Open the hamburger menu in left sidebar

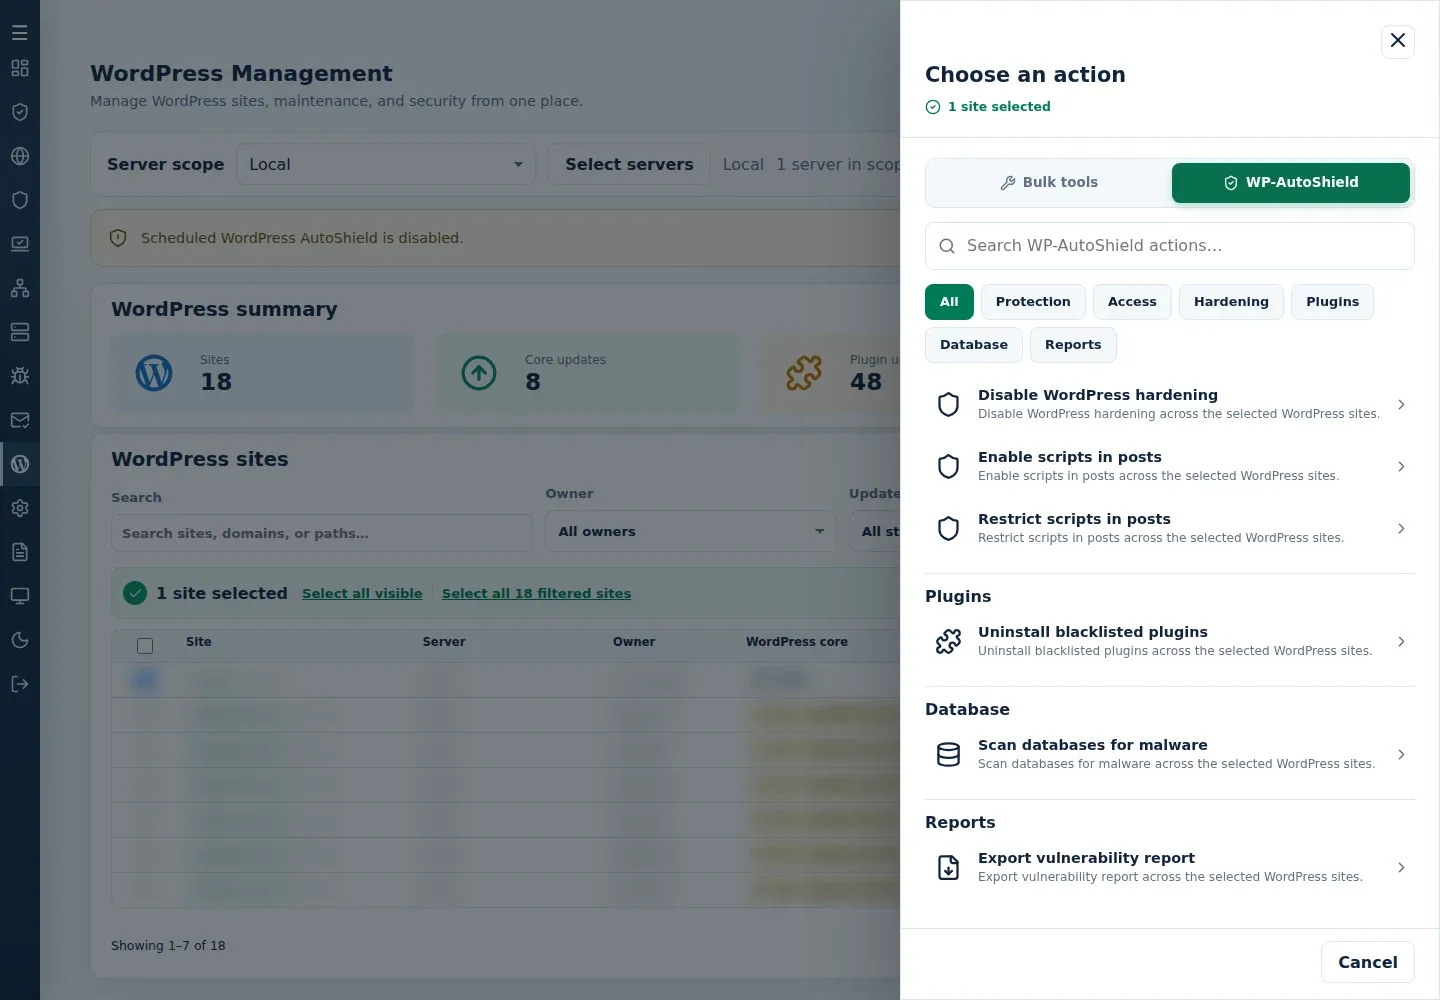click(20, 33)
